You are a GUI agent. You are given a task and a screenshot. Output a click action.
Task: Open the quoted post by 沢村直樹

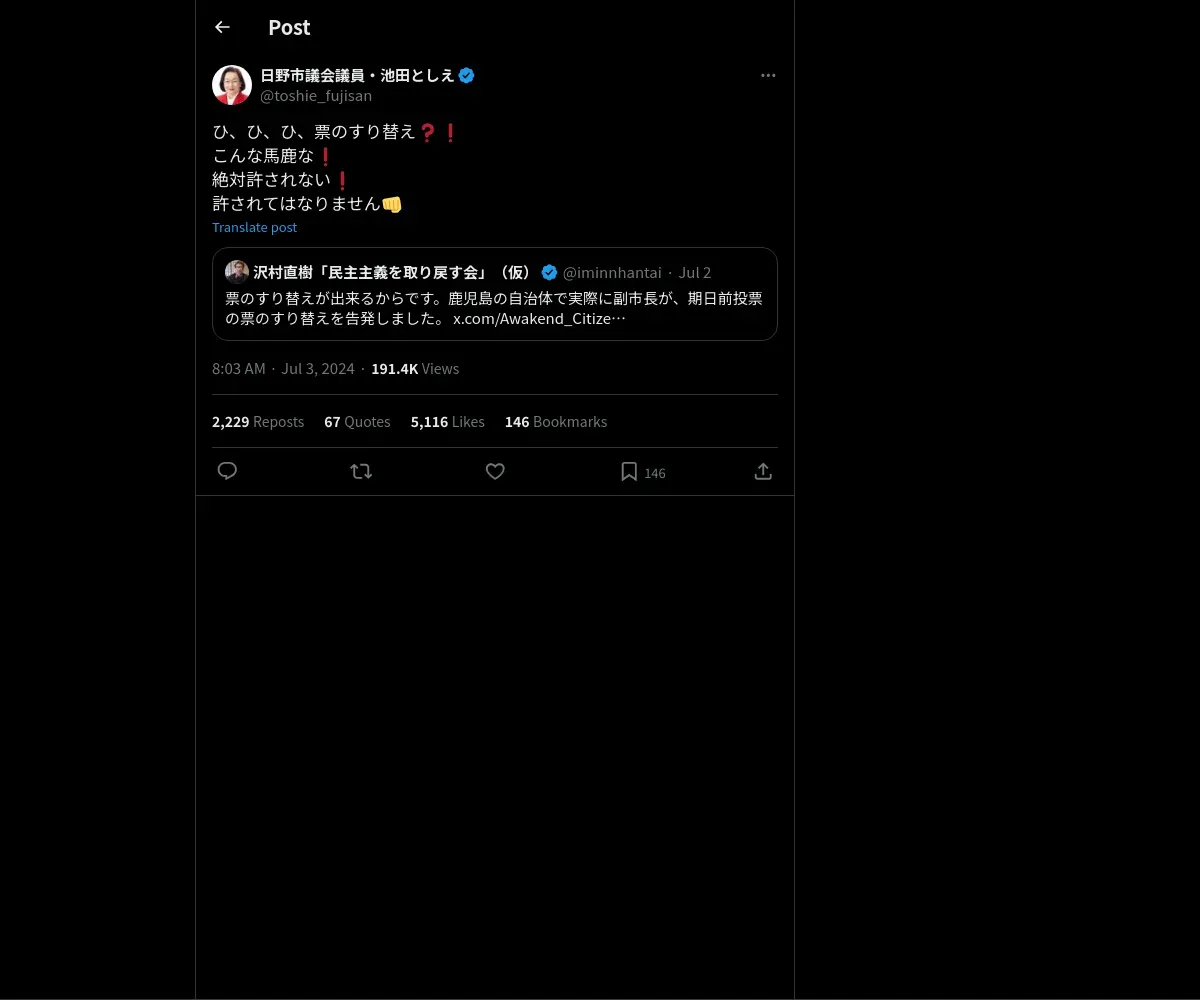click(x=495, y=294)
